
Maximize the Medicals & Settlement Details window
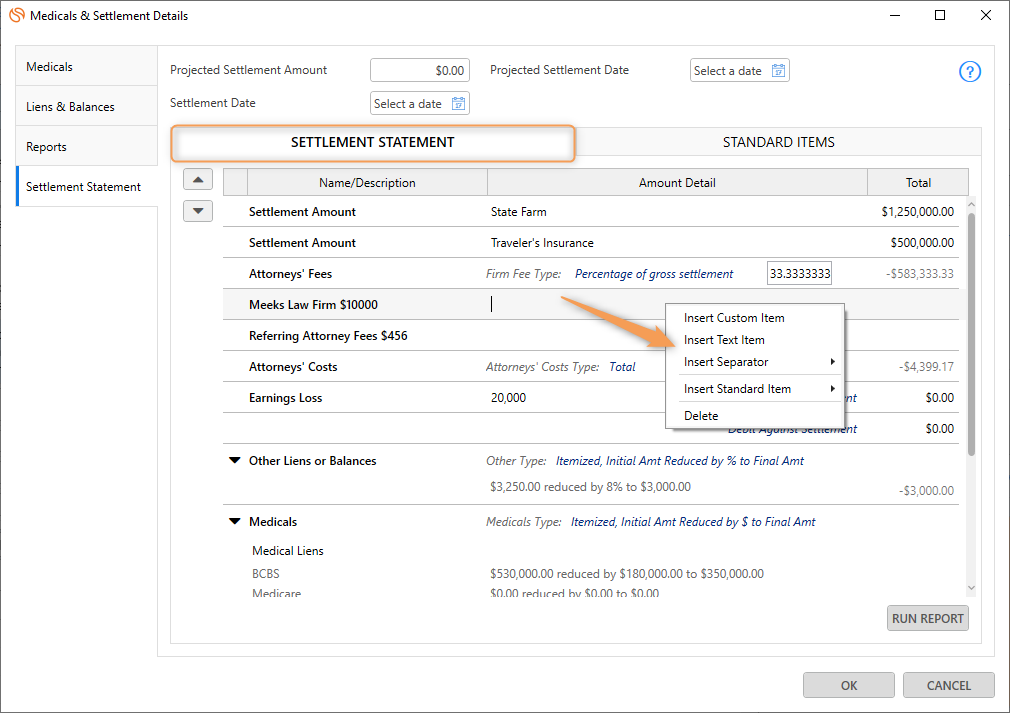coord(940,15)
